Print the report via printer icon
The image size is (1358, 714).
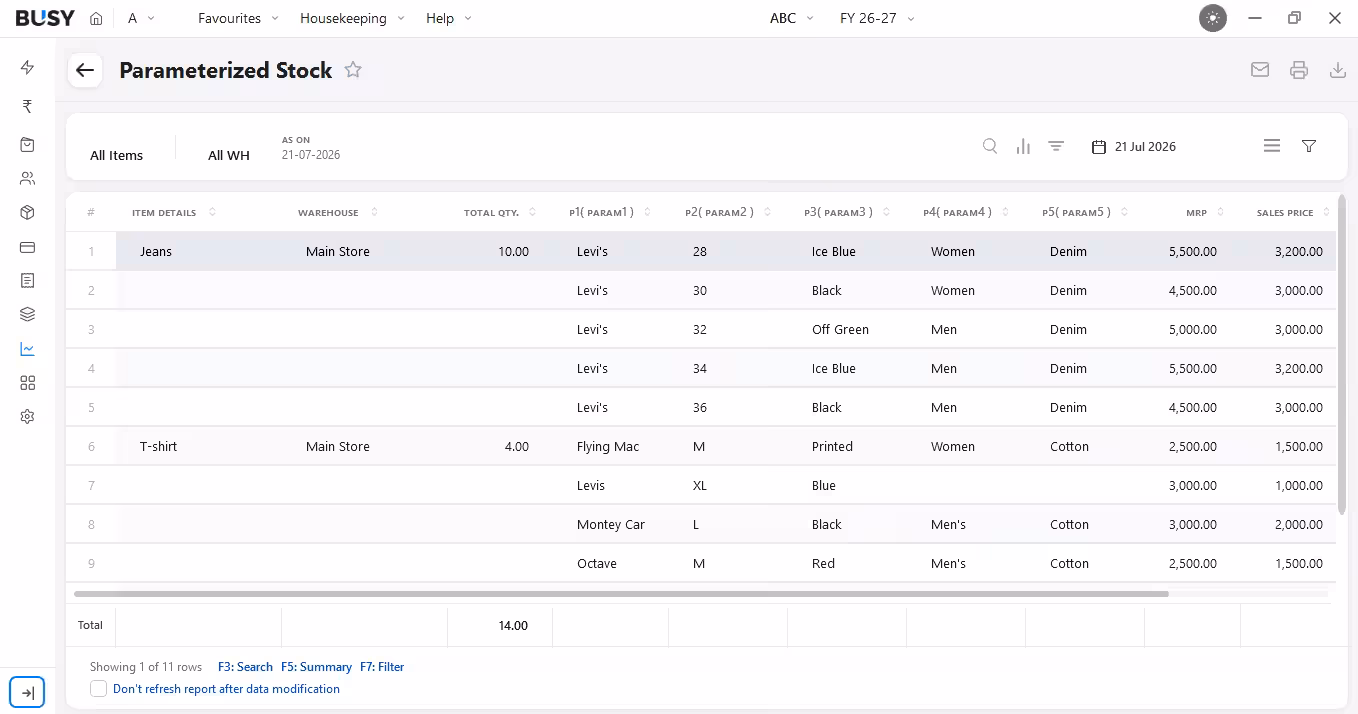1299,70
